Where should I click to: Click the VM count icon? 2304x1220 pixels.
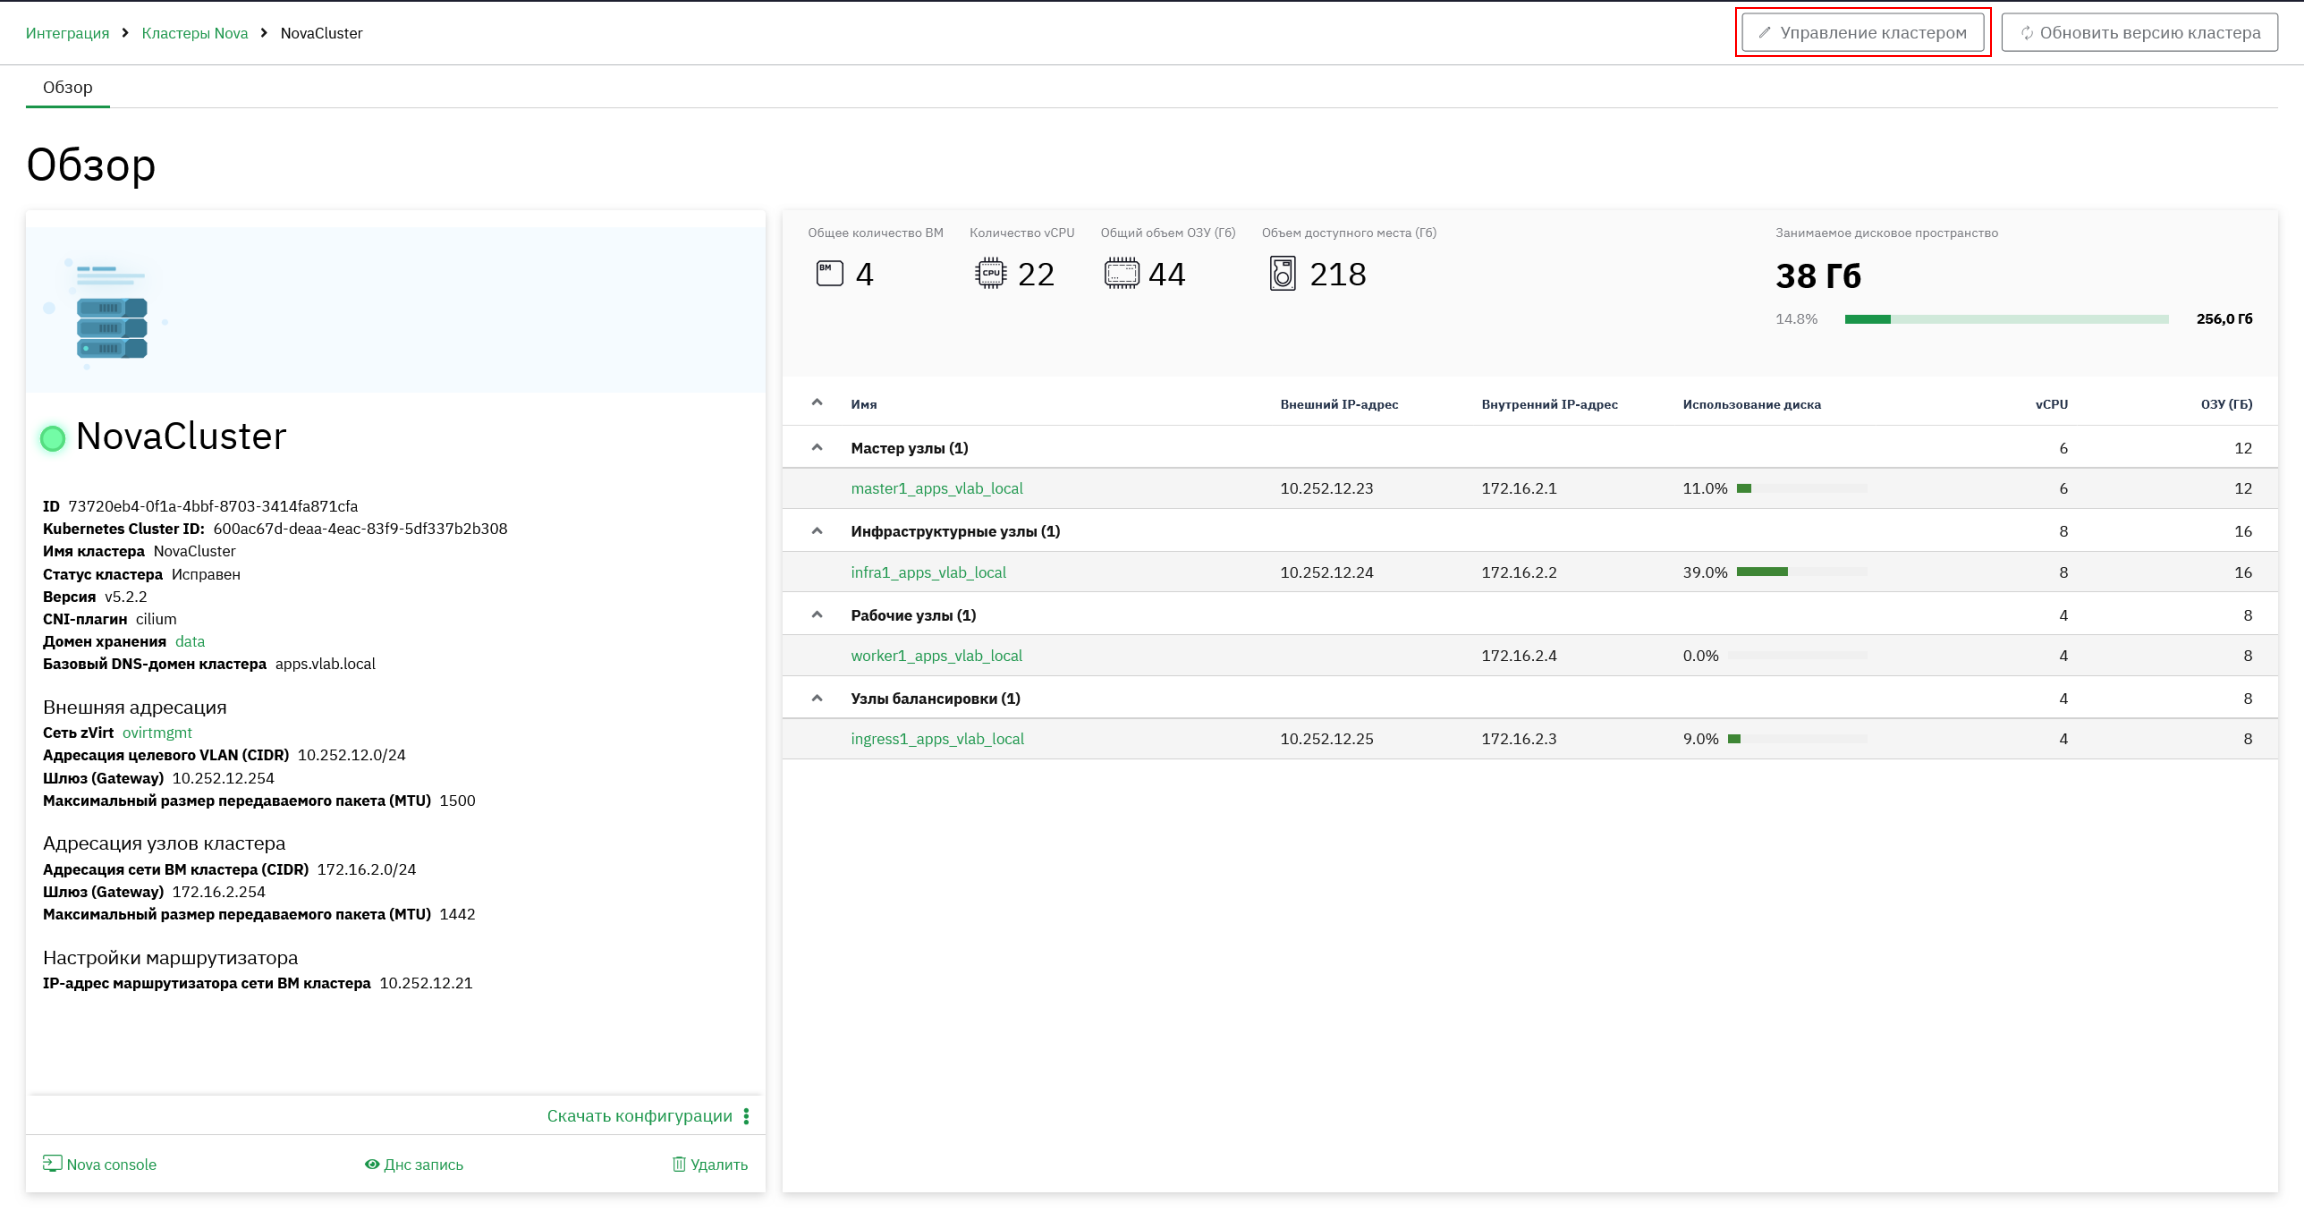pos(829,273)
